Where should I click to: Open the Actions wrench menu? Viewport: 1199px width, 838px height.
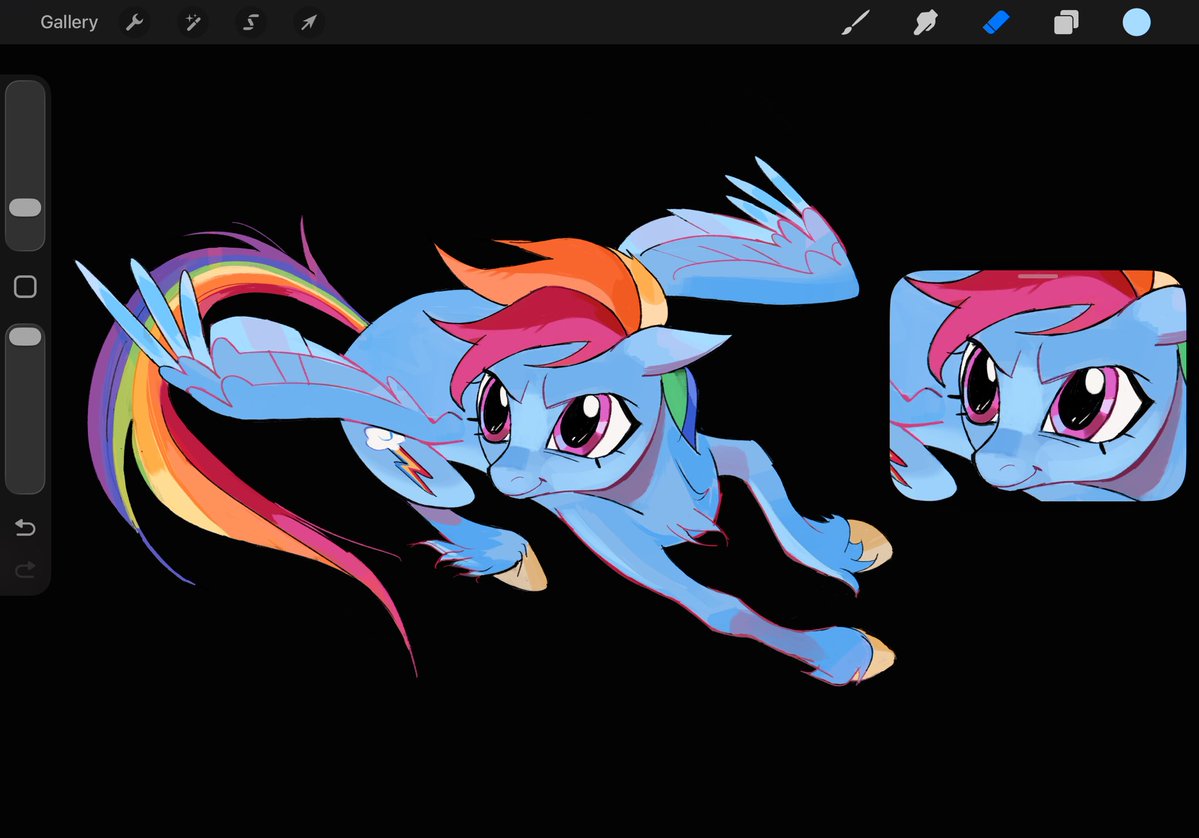click(x=135, y=22)
